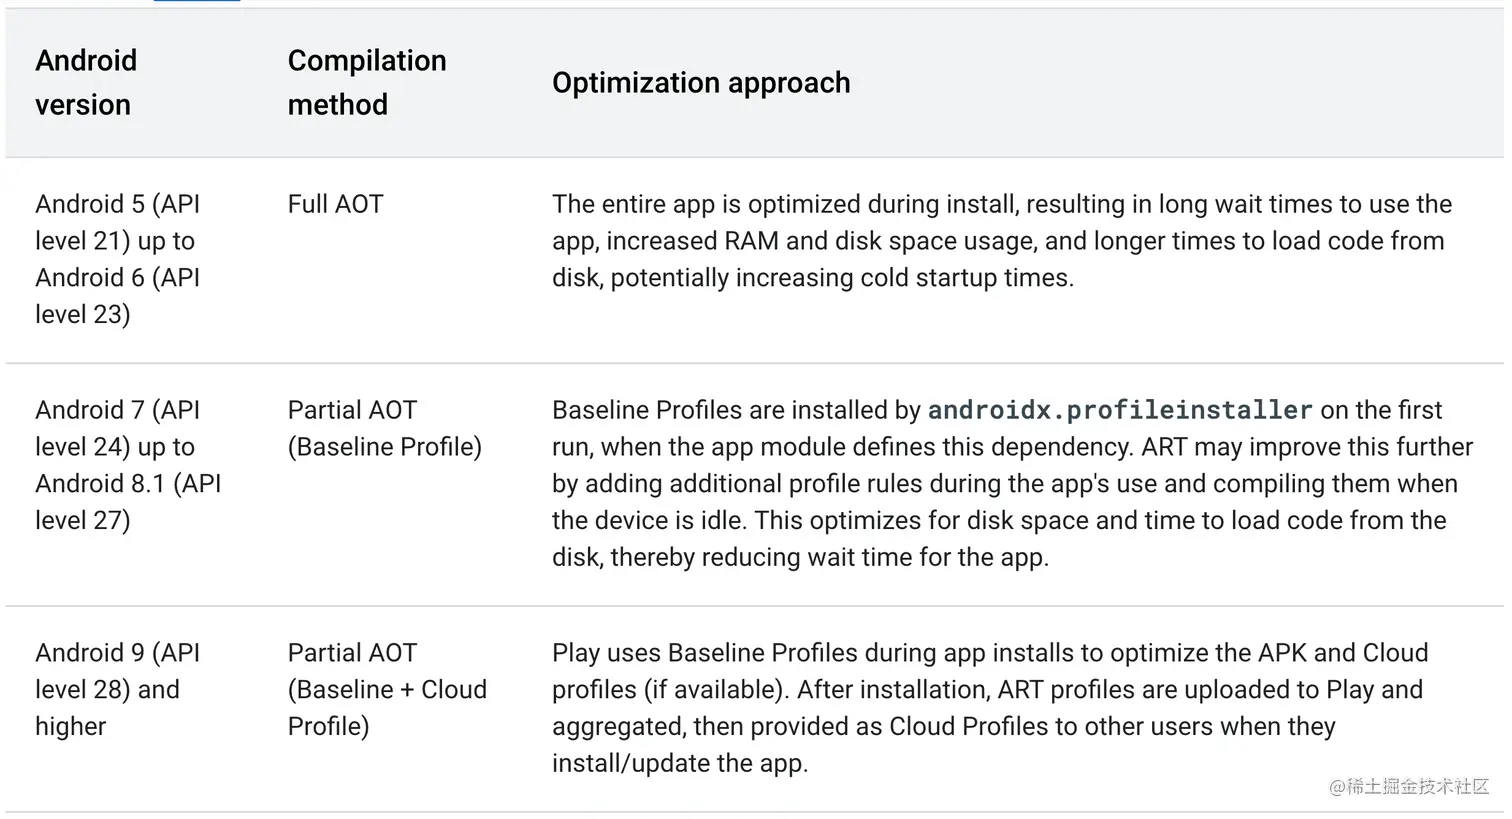The image size is (1512, 819).
Task: Click 'disk, thereby reducing wait time' line
Action: pos(801,557)
